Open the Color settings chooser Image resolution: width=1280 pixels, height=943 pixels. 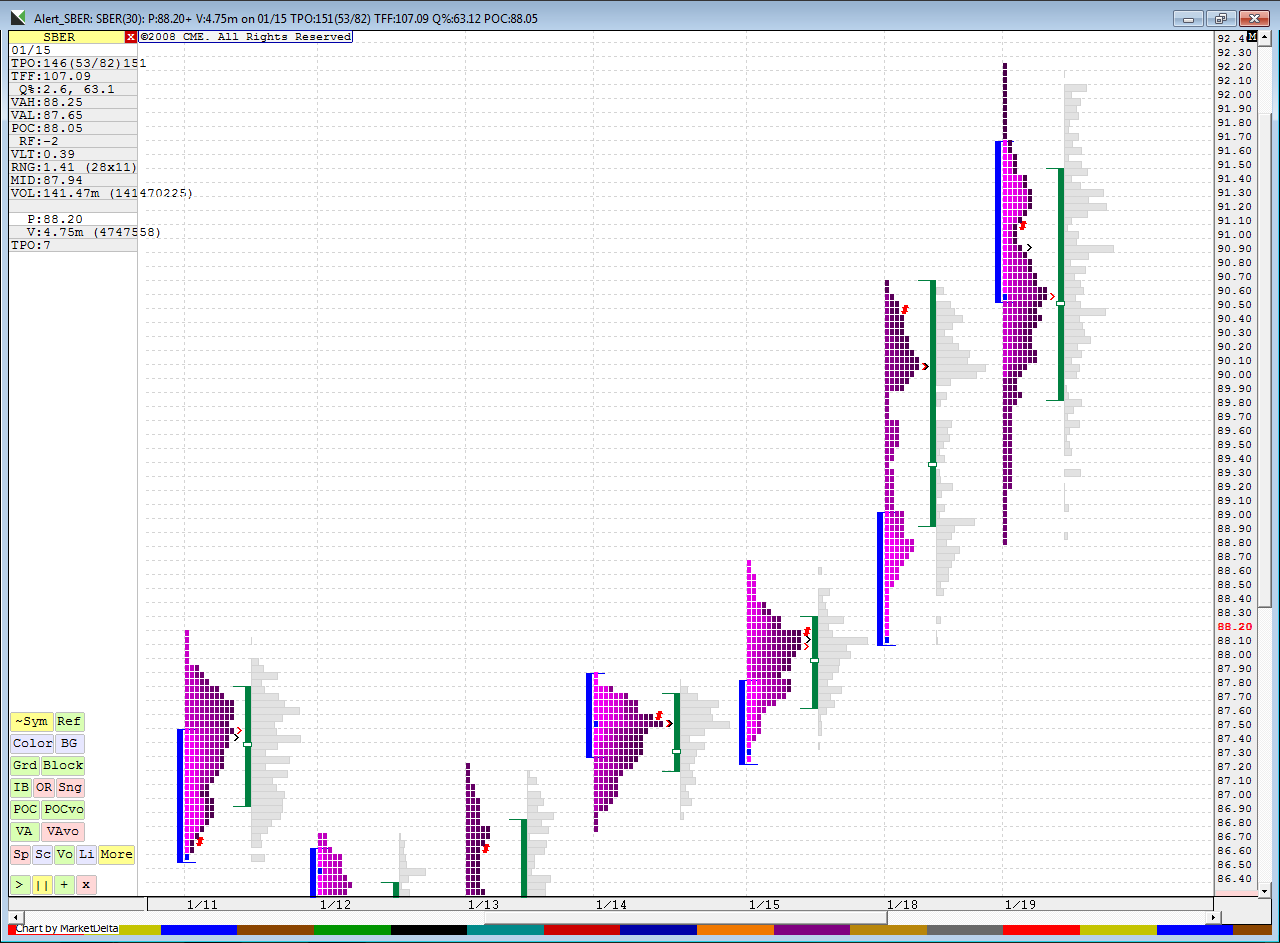[32, 744]
